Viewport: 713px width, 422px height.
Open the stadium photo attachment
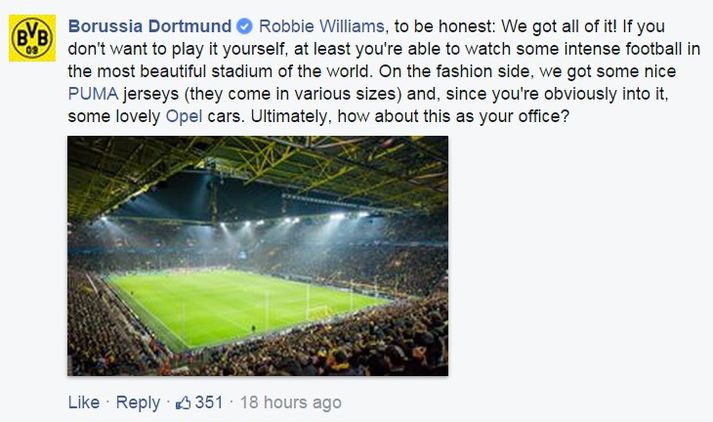pyautogui.click(x=258, y=256)
